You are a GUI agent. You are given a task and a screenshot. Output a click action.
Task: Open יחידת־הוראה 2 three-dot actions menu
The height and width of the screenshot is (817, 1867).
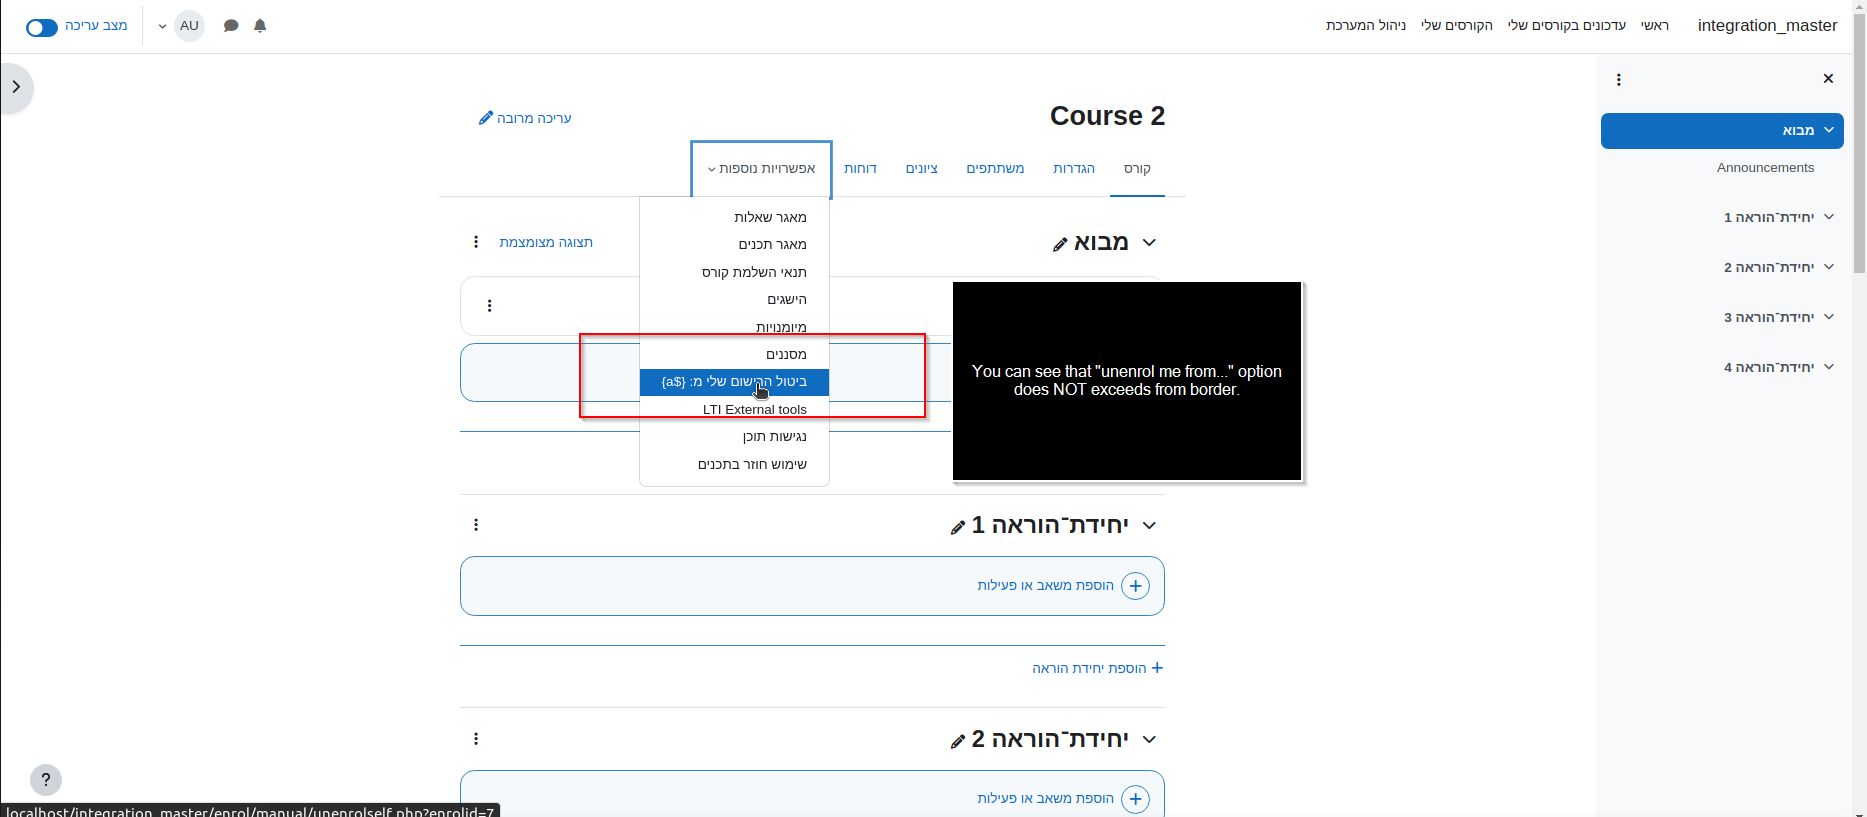(x=476, y=739)
